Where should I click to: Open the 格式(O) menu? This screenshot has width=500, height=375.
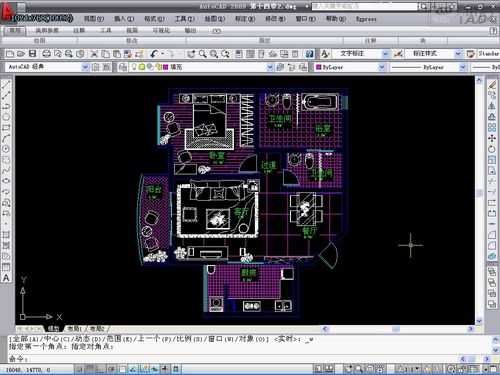tap(154, 19)
